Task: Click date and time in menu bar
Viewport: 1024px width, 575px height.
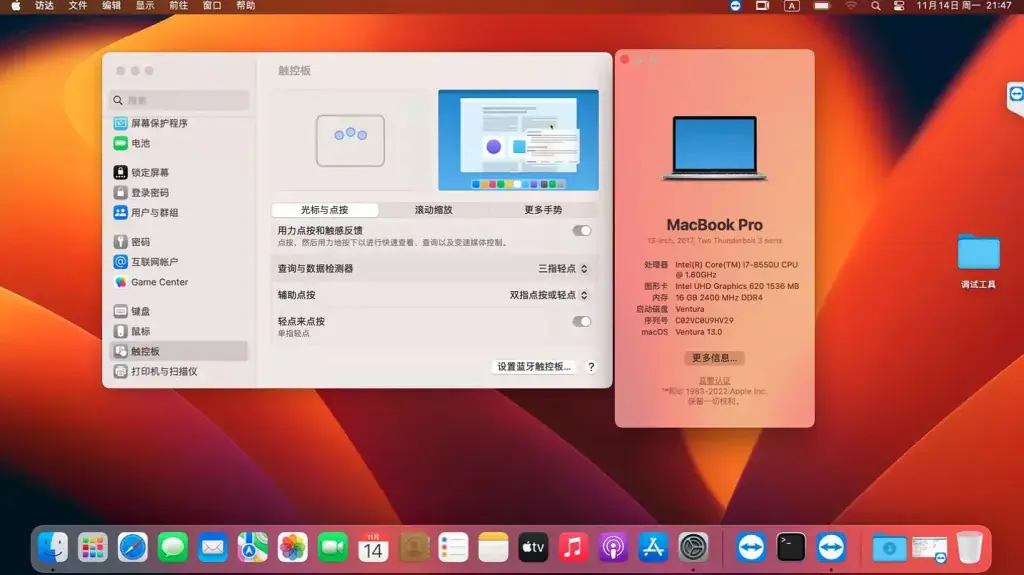Action: coord(964,6)
